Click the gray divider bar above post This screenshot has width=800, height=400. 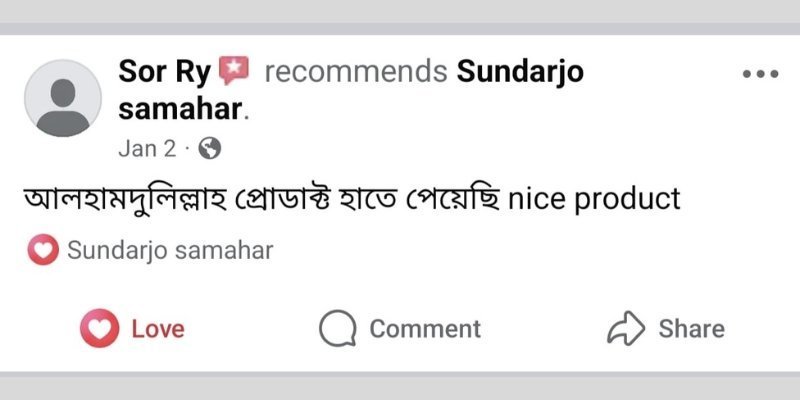pyautogui.click(x=400, y=29)
